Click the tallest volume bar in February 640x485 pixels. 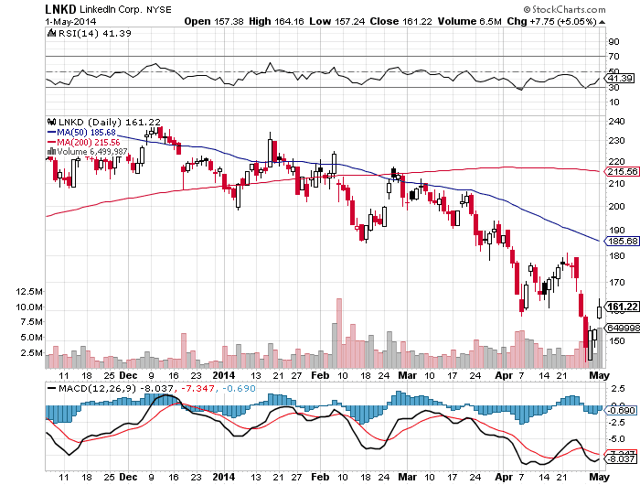339,333
